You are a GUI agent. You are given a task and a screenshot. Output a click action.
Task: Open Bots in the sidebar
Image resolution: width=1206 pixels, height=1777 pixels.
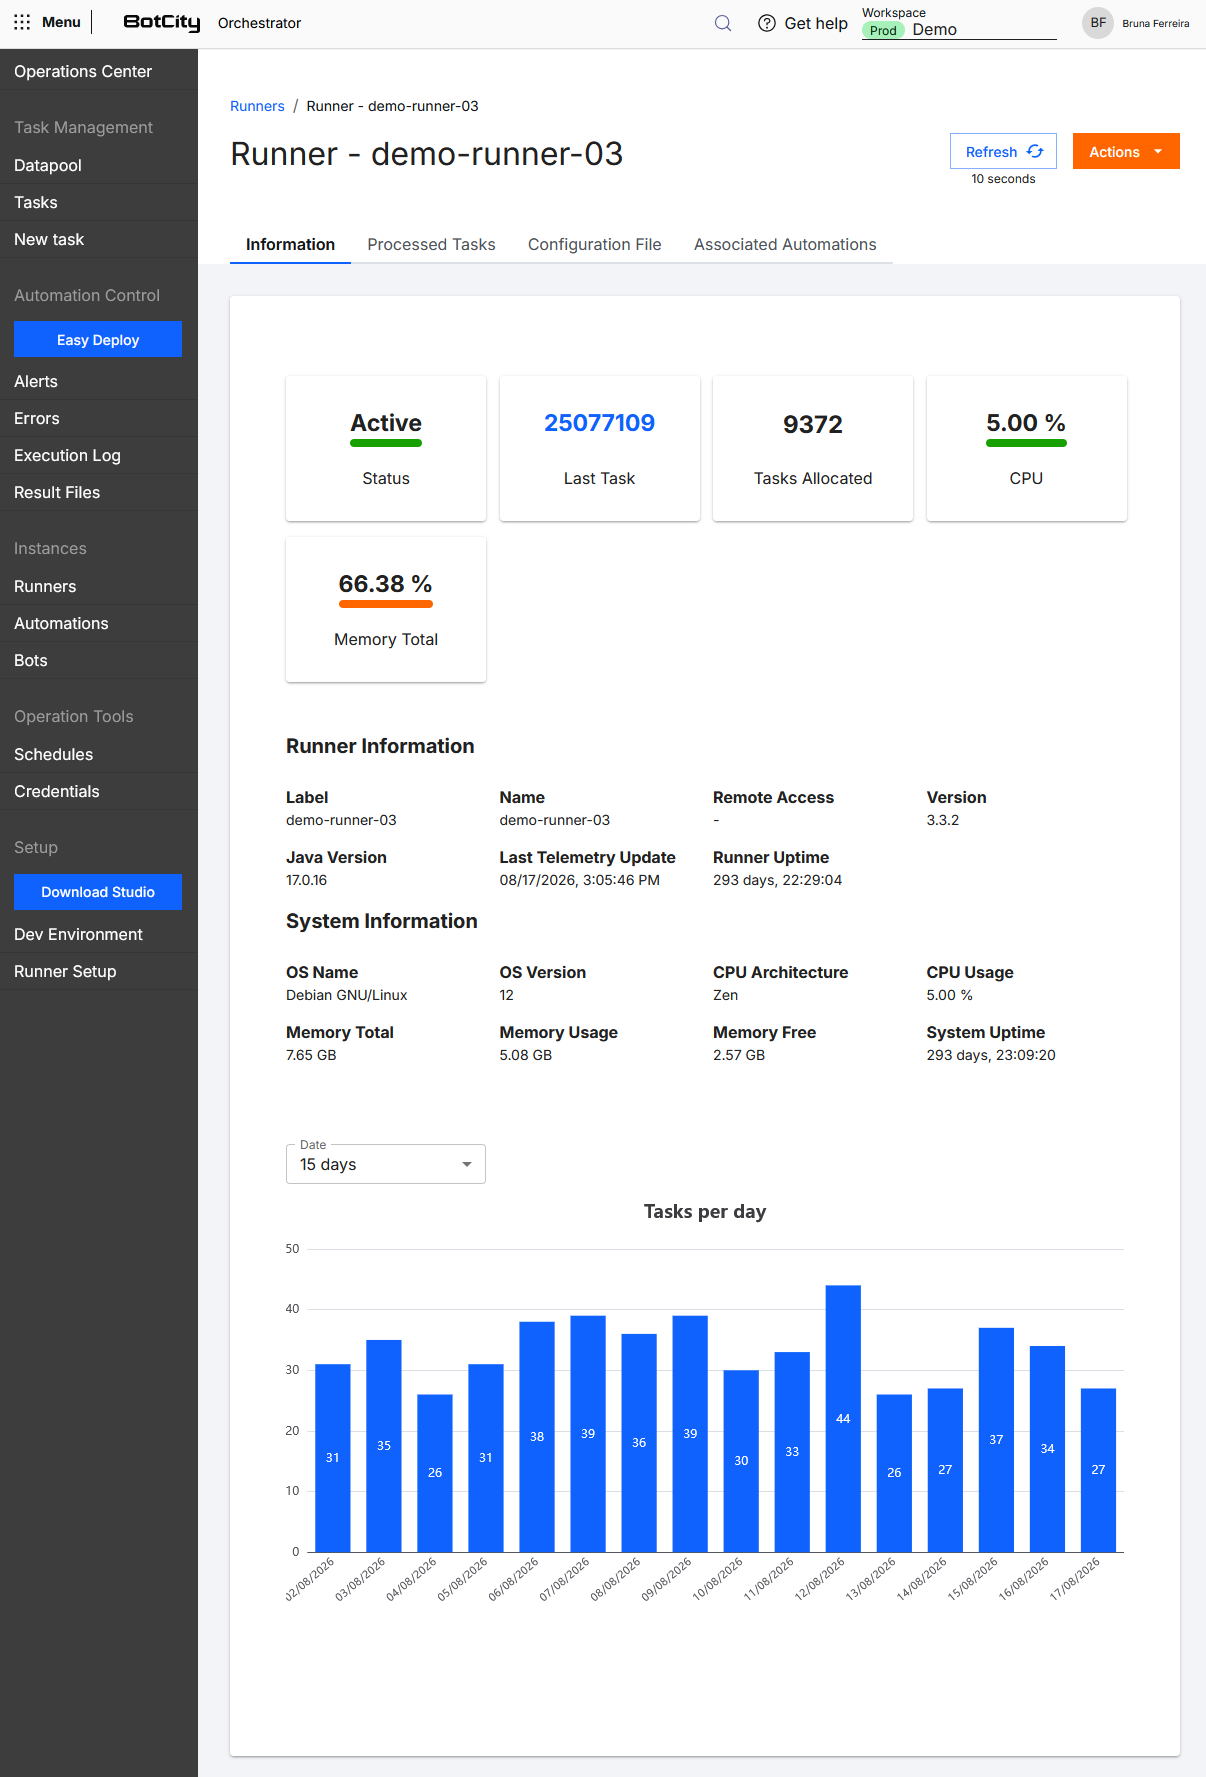(x=99, y=660)
